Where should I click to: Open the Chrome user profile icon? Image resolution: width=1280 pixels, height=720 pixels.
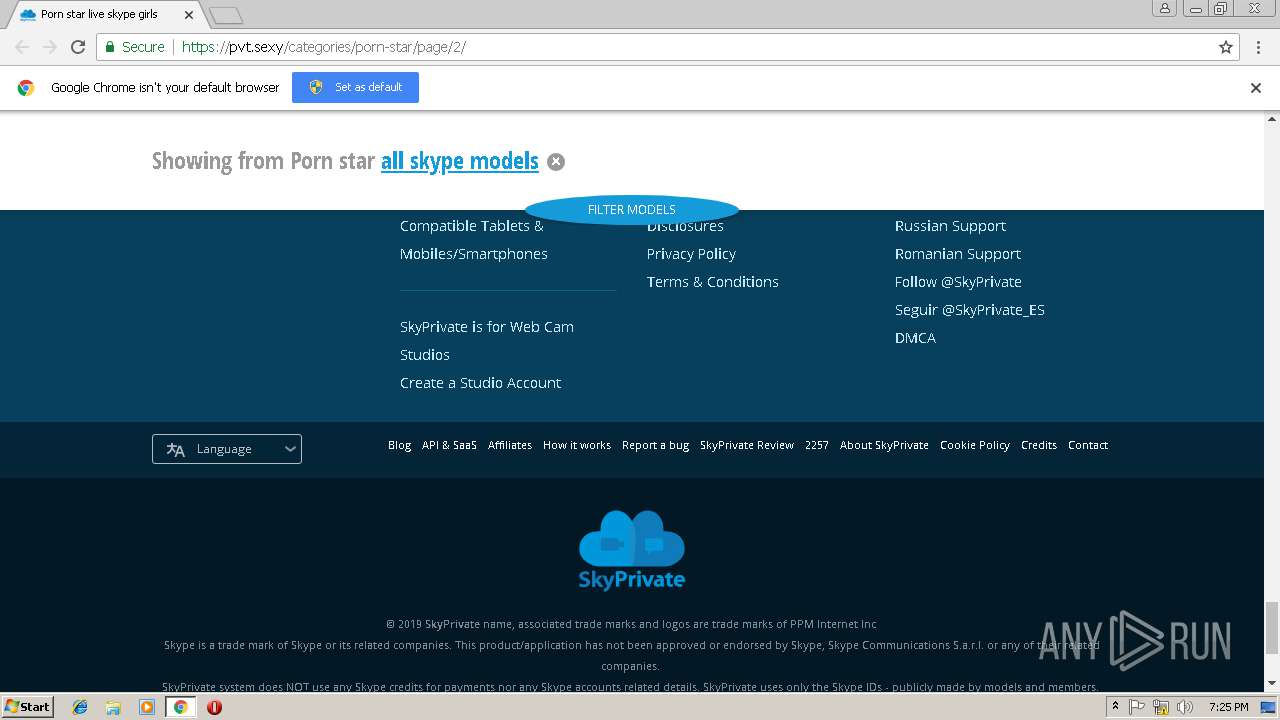point(1165,9)
